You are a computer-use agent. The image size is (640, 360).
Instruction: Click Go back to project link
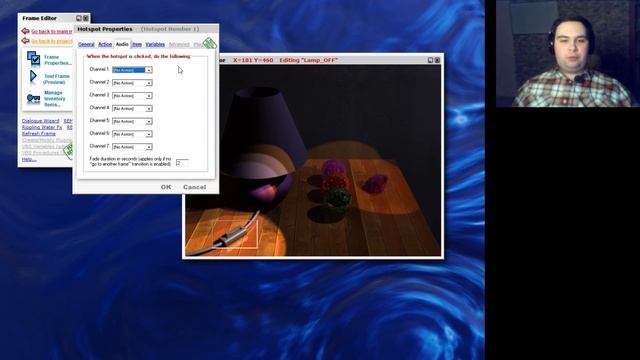click(52, 41)
